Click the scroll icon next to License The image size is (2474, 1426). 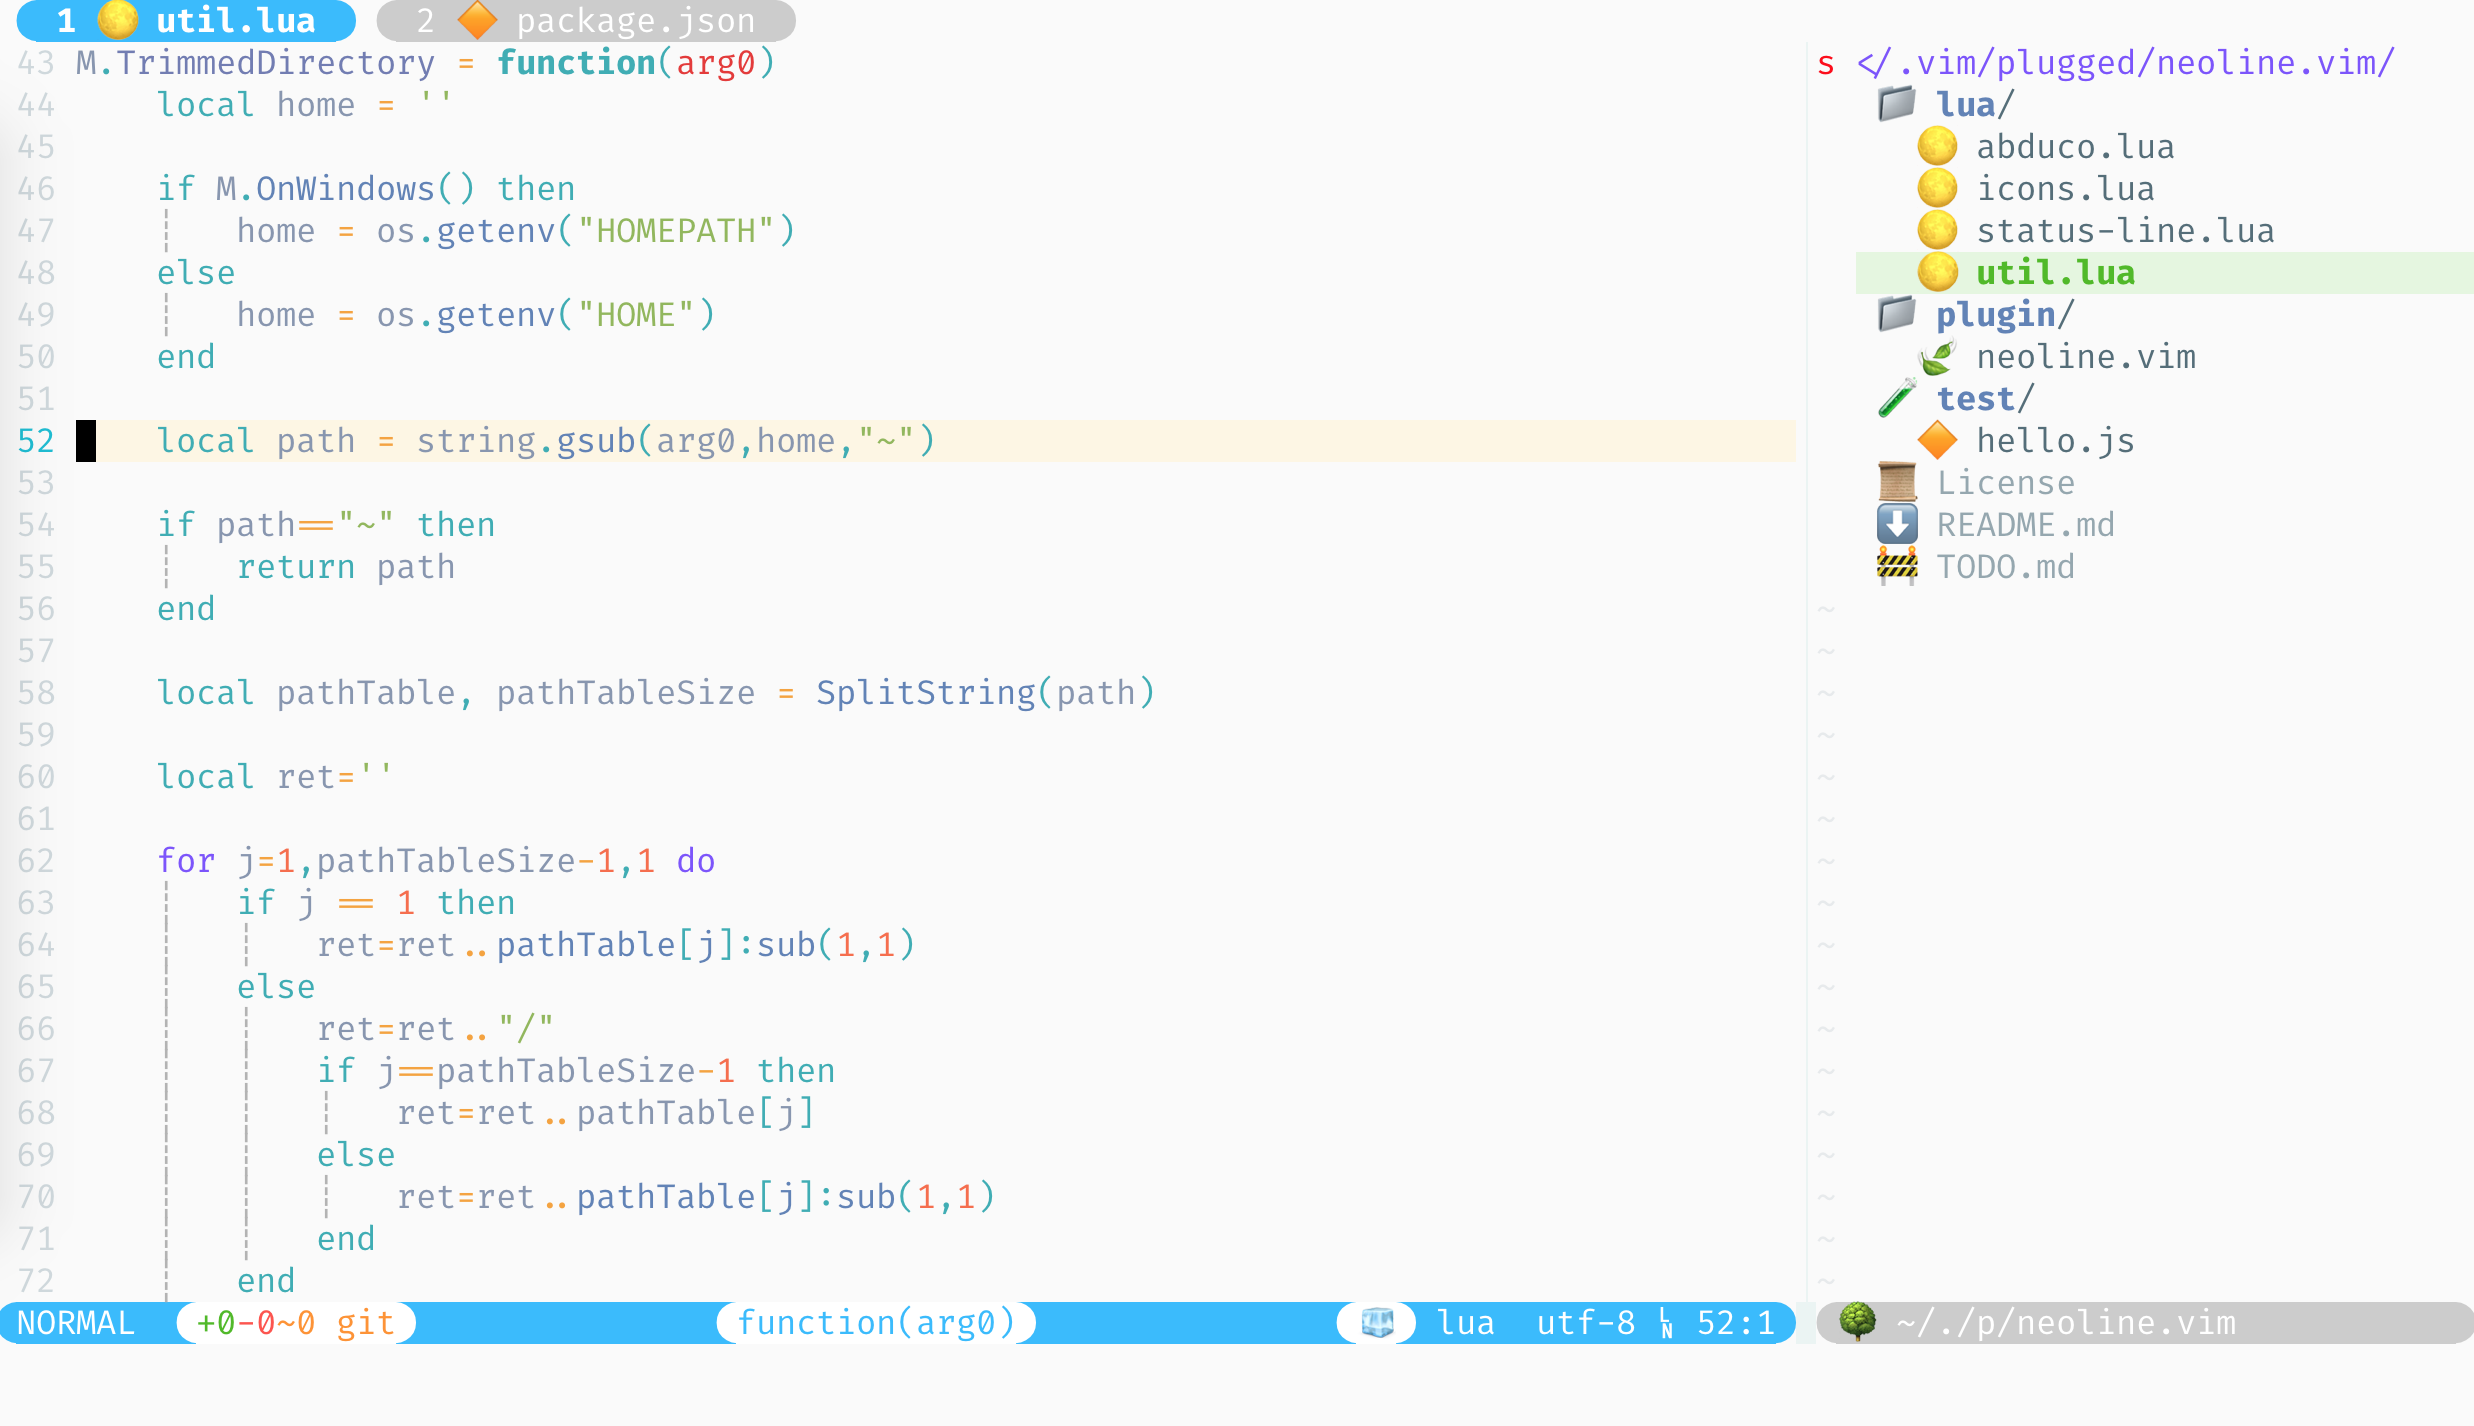pyautogui.click(x=1897, y=482)
